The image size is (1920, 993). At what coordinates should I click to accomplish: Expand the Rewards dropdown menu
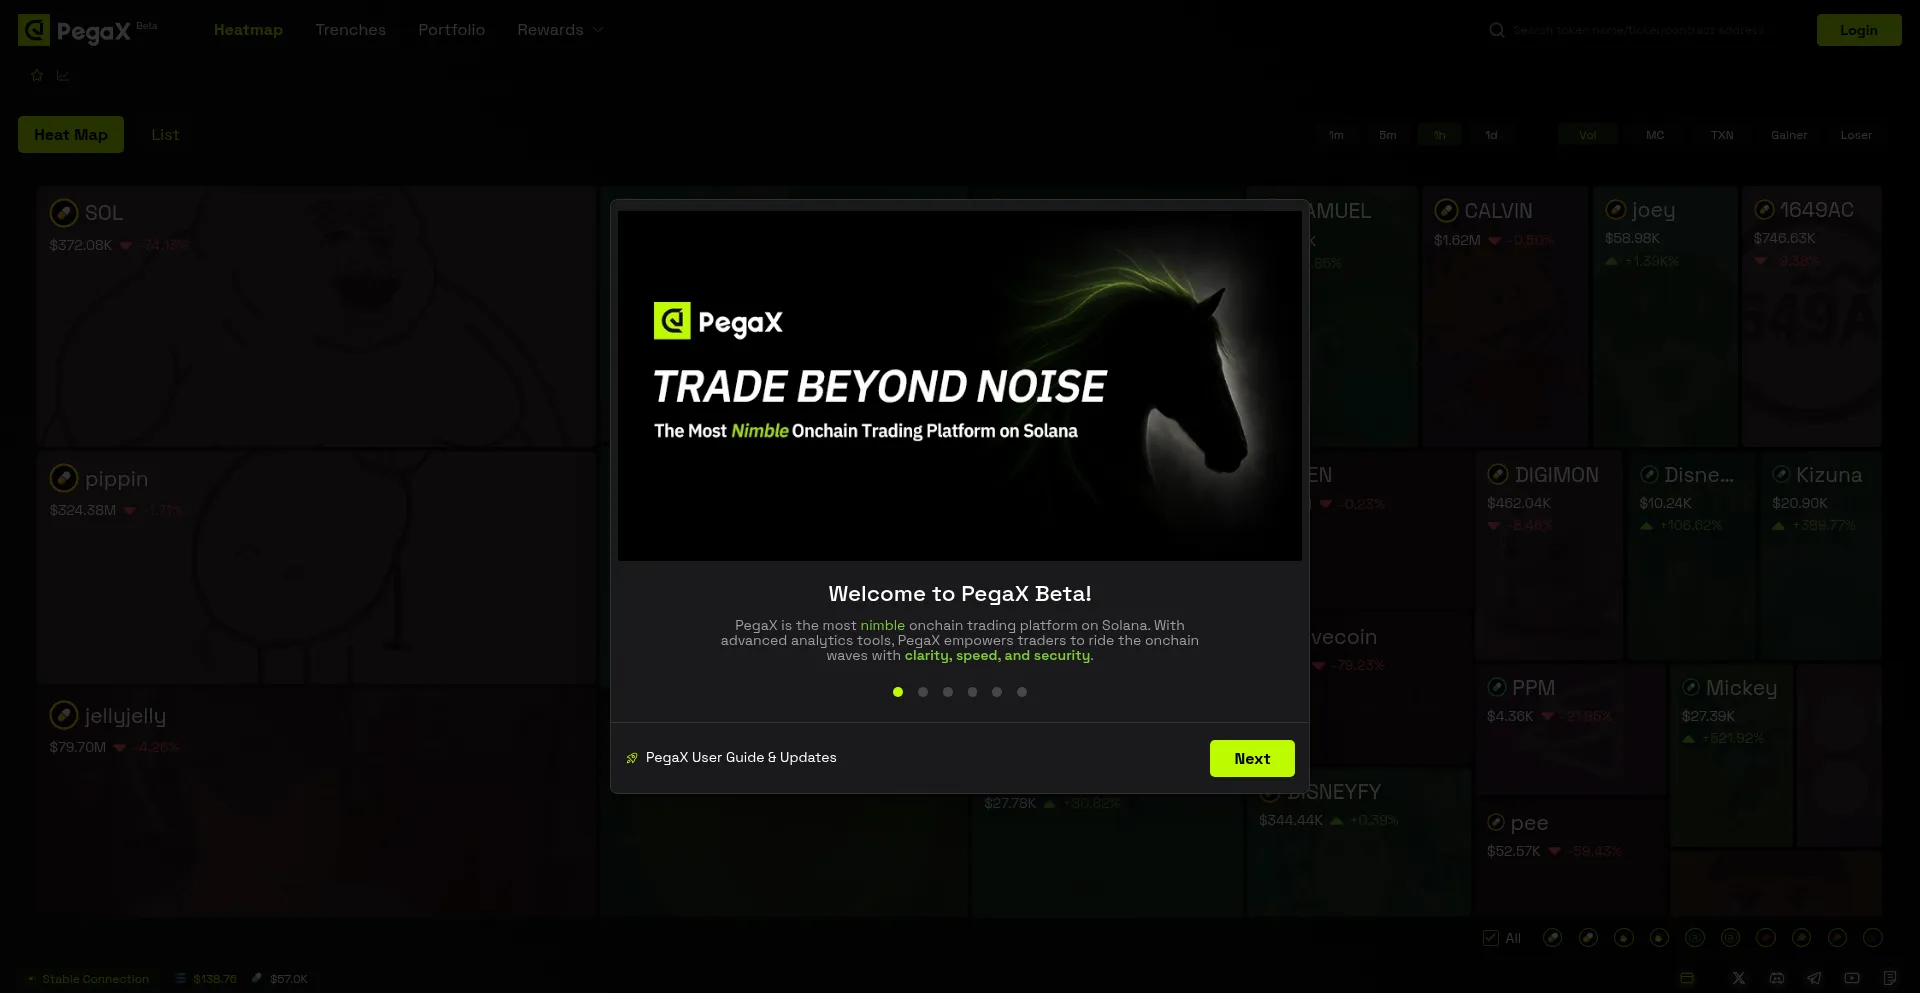point(560,30)
